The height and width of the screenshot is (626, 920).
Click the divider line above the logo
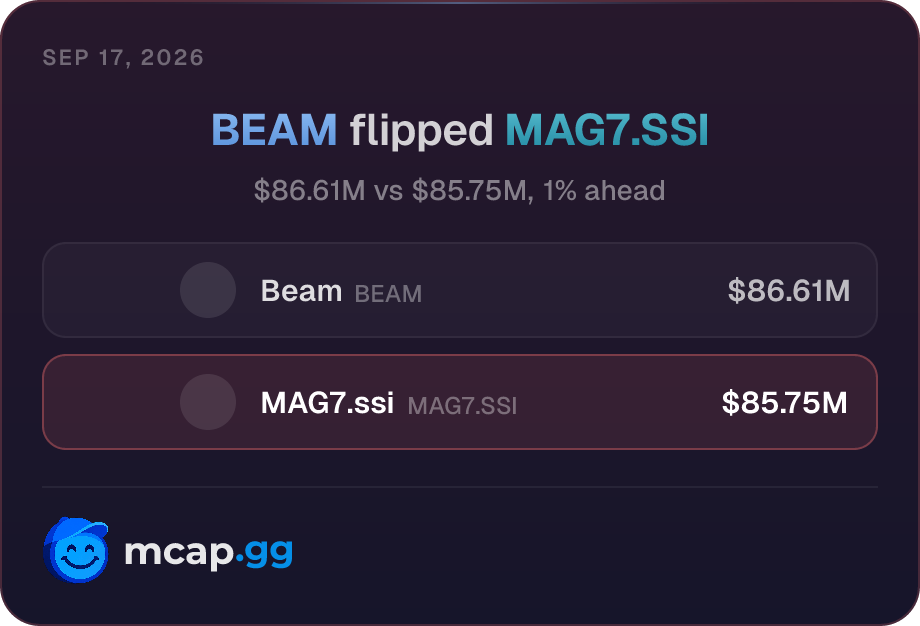pyautogui.click(x=460, y=487)
